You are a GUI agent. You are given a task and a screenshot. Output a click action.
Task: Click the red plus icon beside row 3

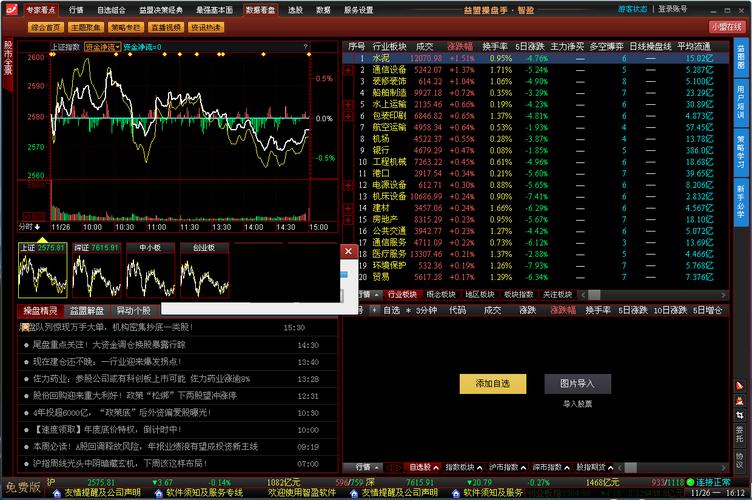[348, 83]
